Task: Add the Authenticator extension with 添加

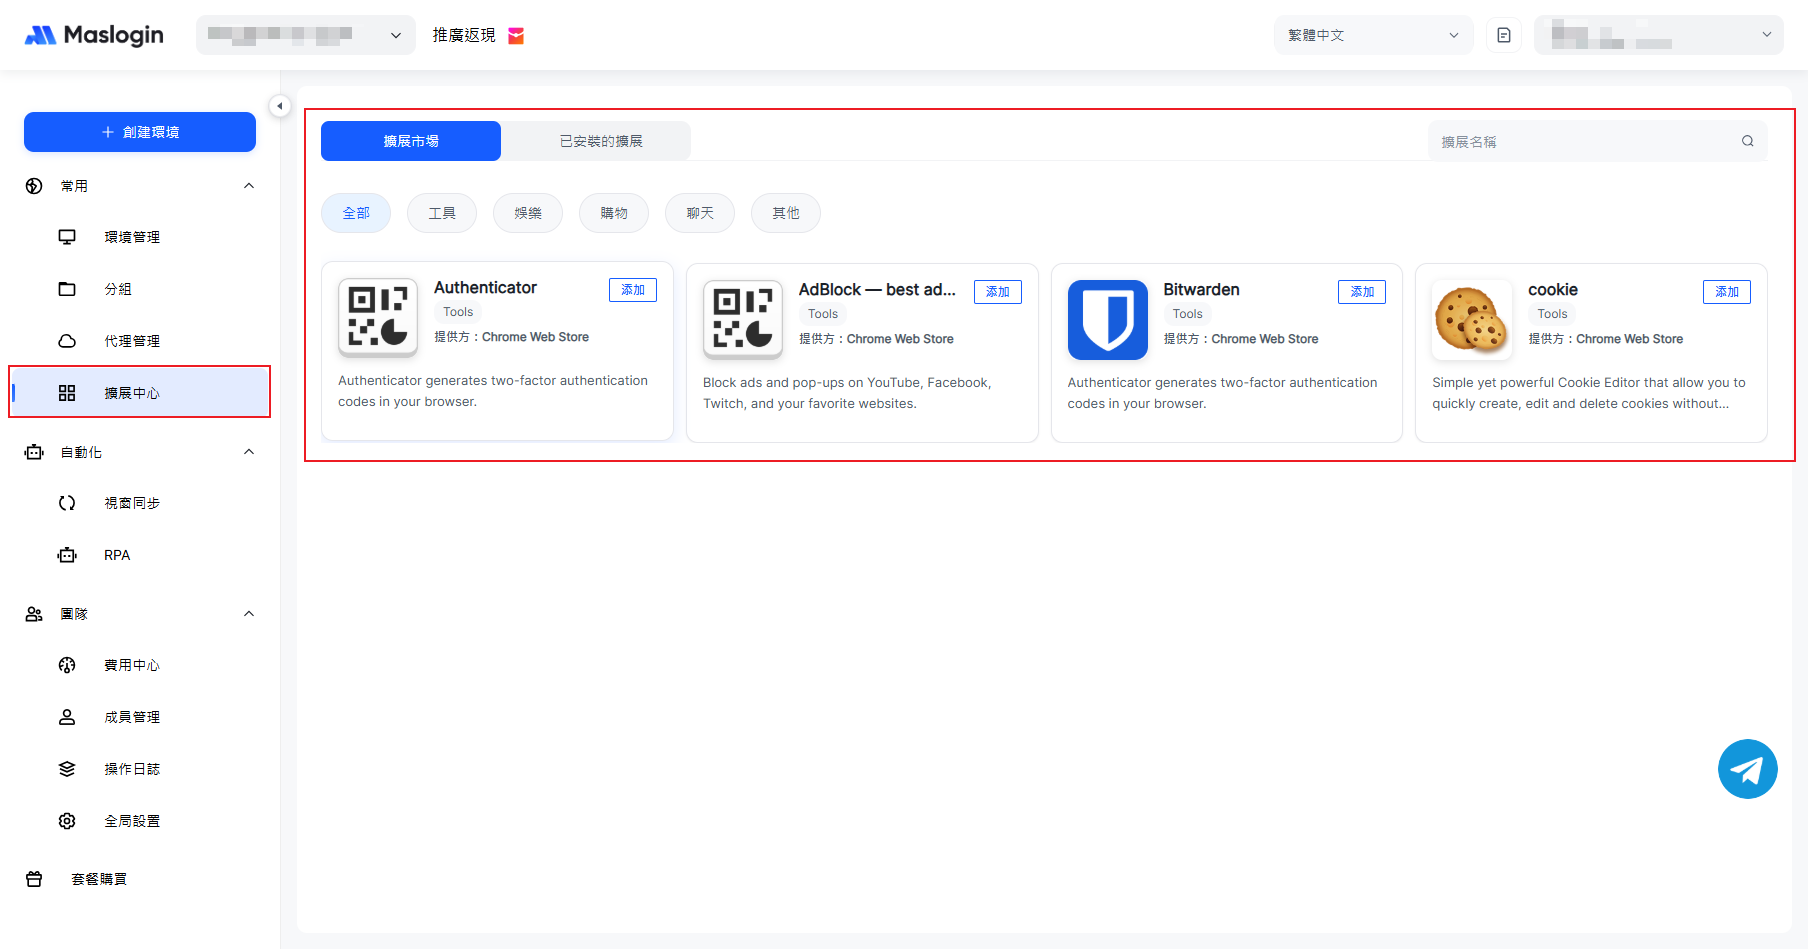Action: [x=632, y=290]
